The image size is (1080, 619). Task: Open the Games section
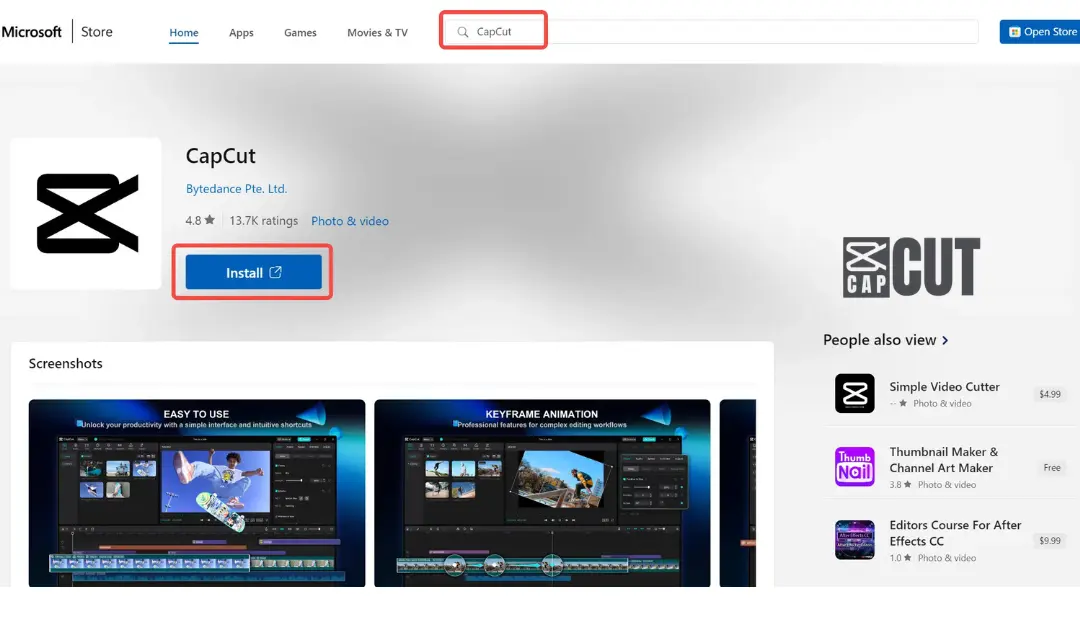(x=300, y=31)
